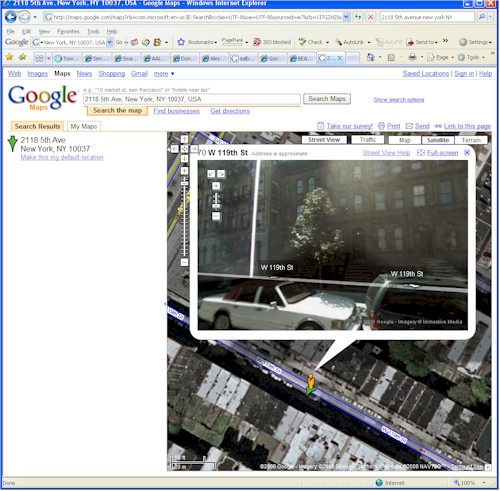The image size is (500, 491).
Task: Pan the map left with the left arrow
Action: 175,149
